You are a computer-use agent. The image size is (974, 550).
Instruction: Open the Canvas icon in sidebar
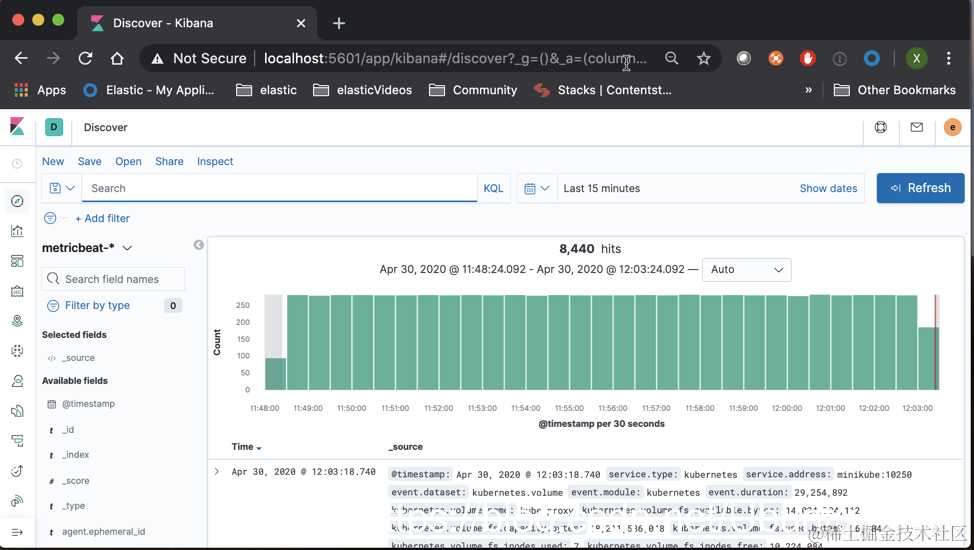pos(17,291)
